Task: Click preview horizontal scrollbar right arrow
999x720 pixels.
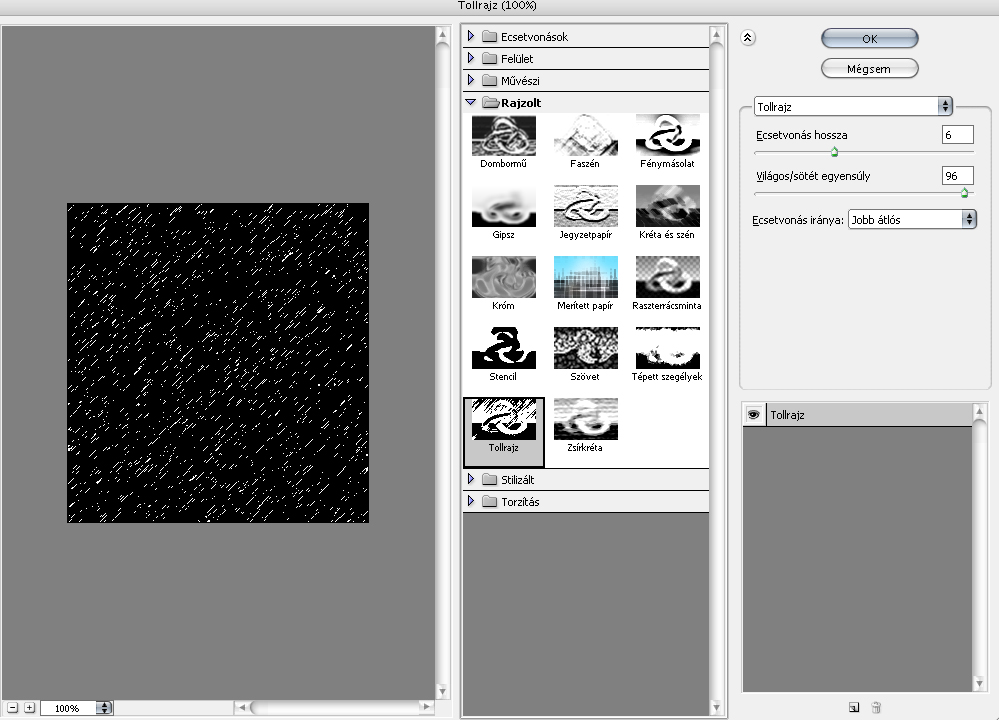Action: (426, 707)
